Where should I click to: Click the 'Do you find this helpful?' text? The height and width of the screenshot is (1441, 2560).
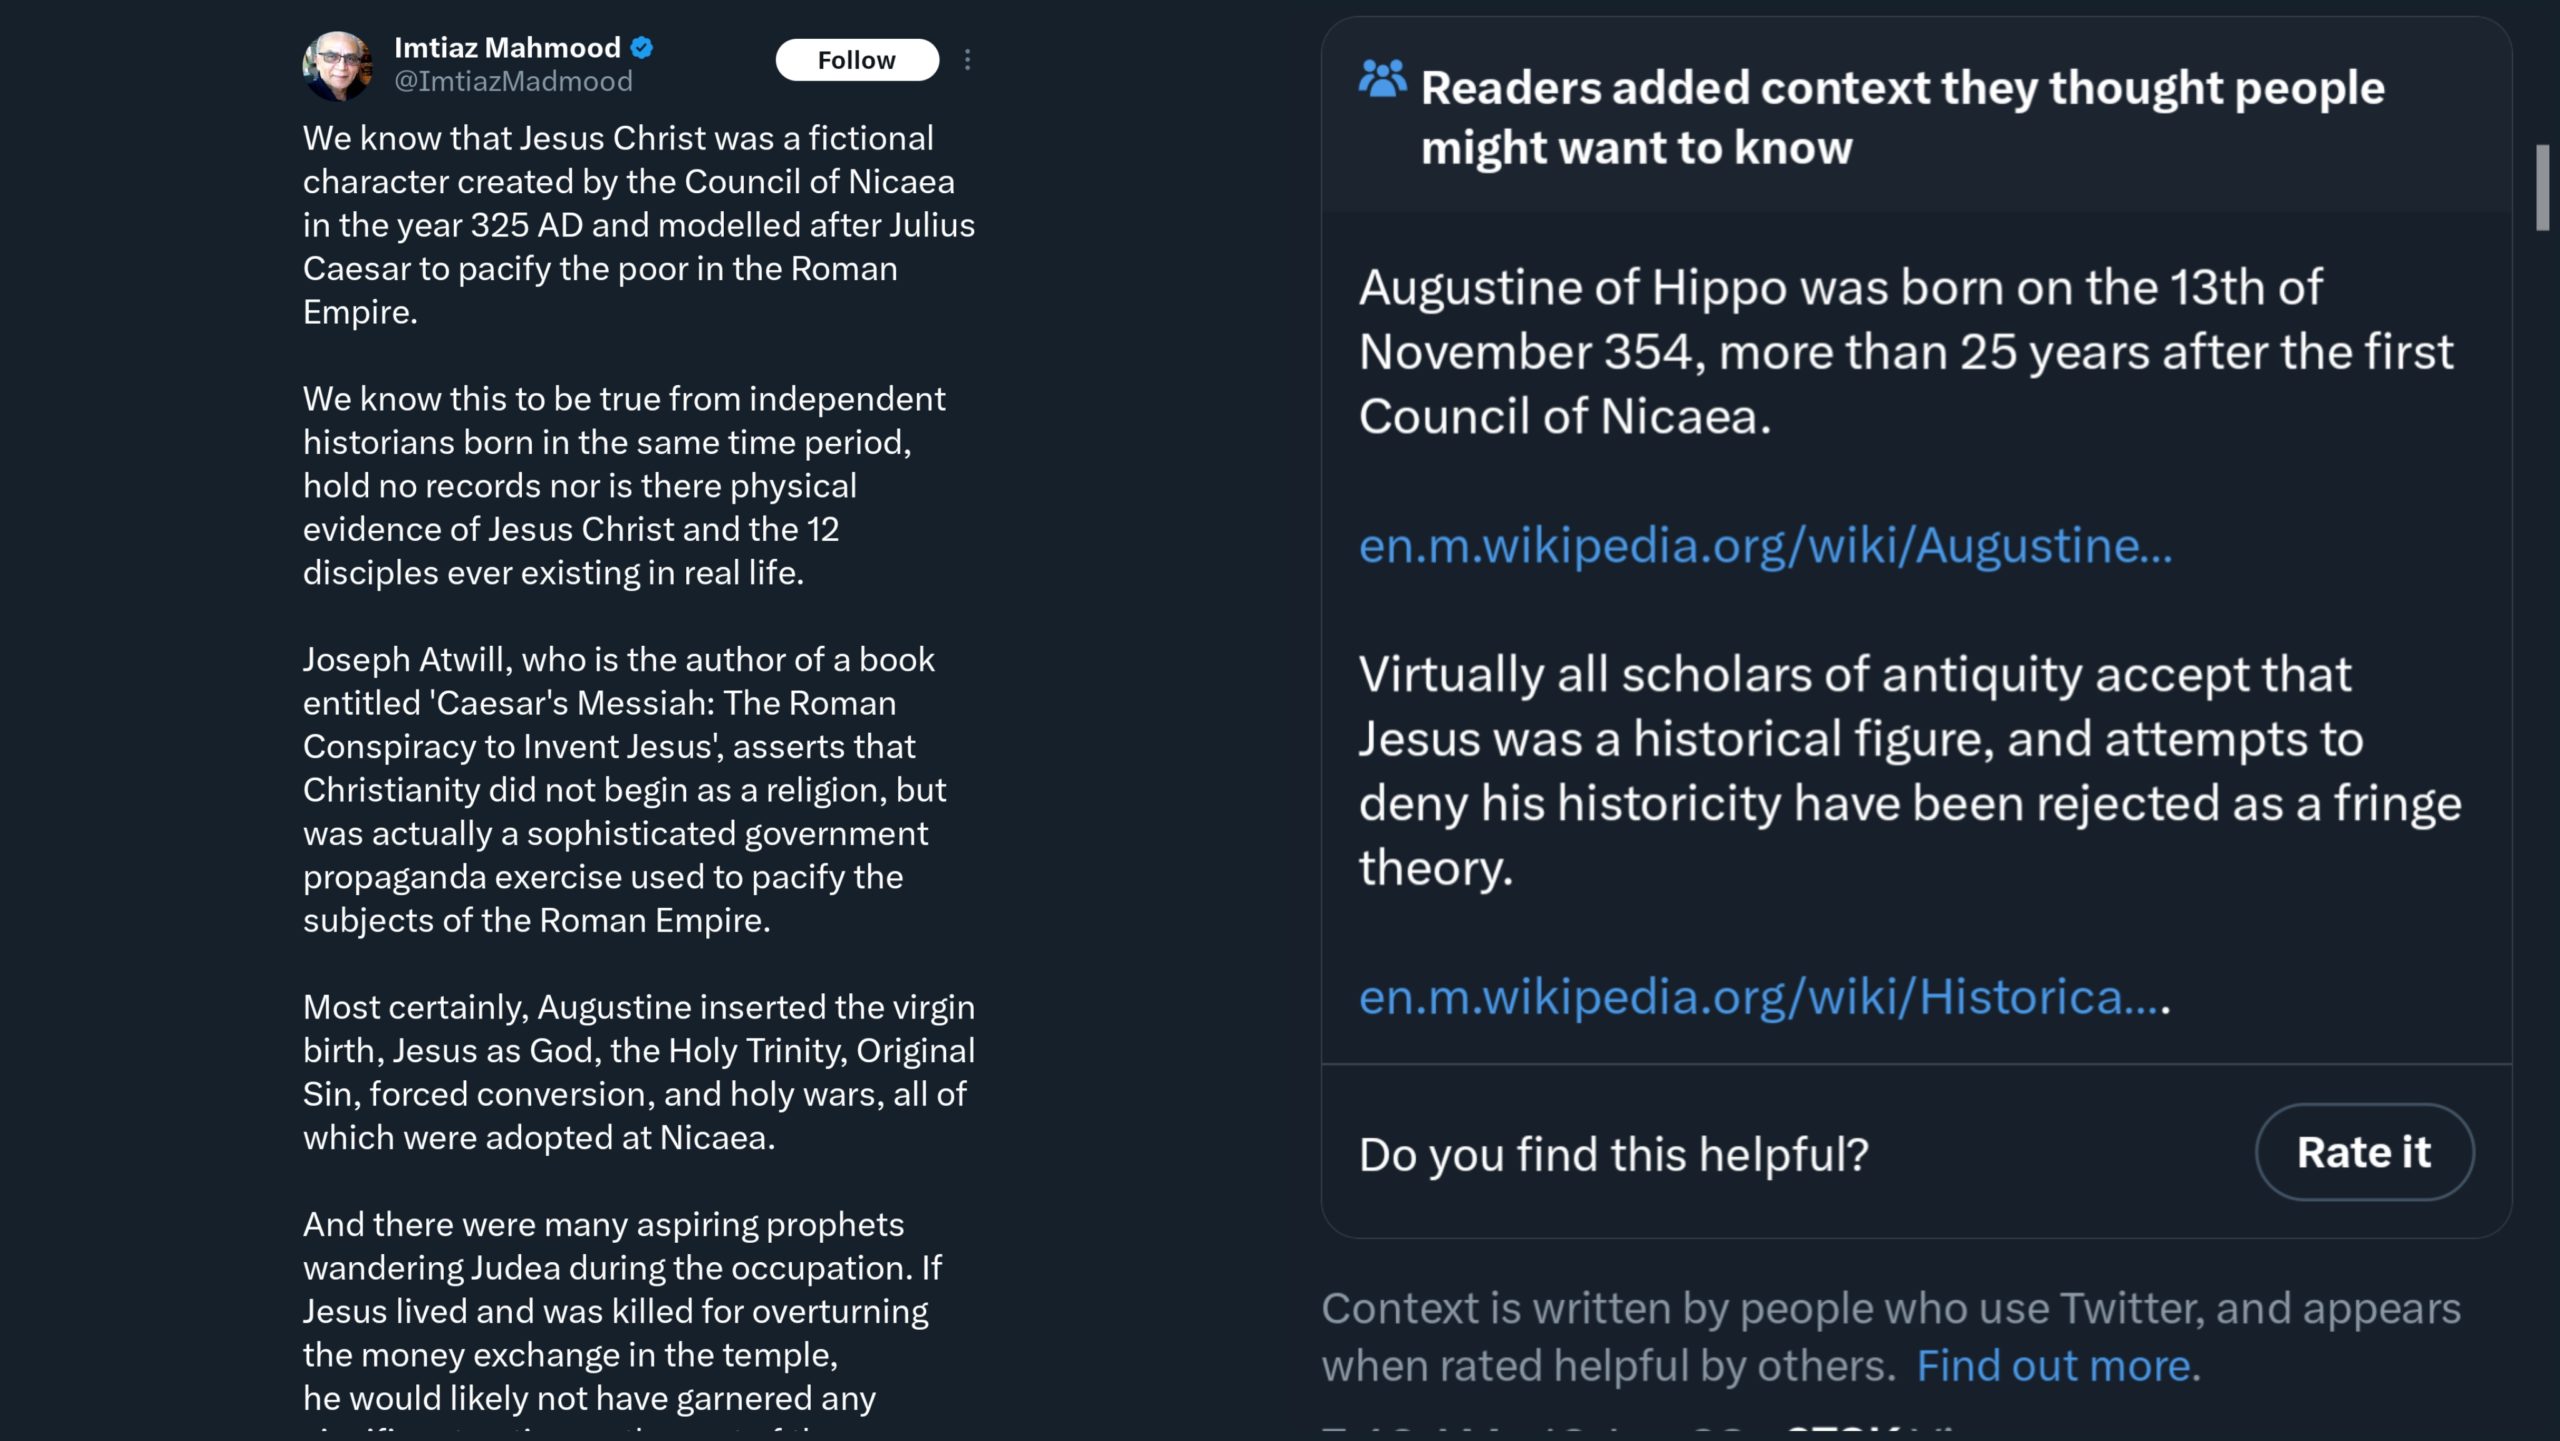1613,1154
